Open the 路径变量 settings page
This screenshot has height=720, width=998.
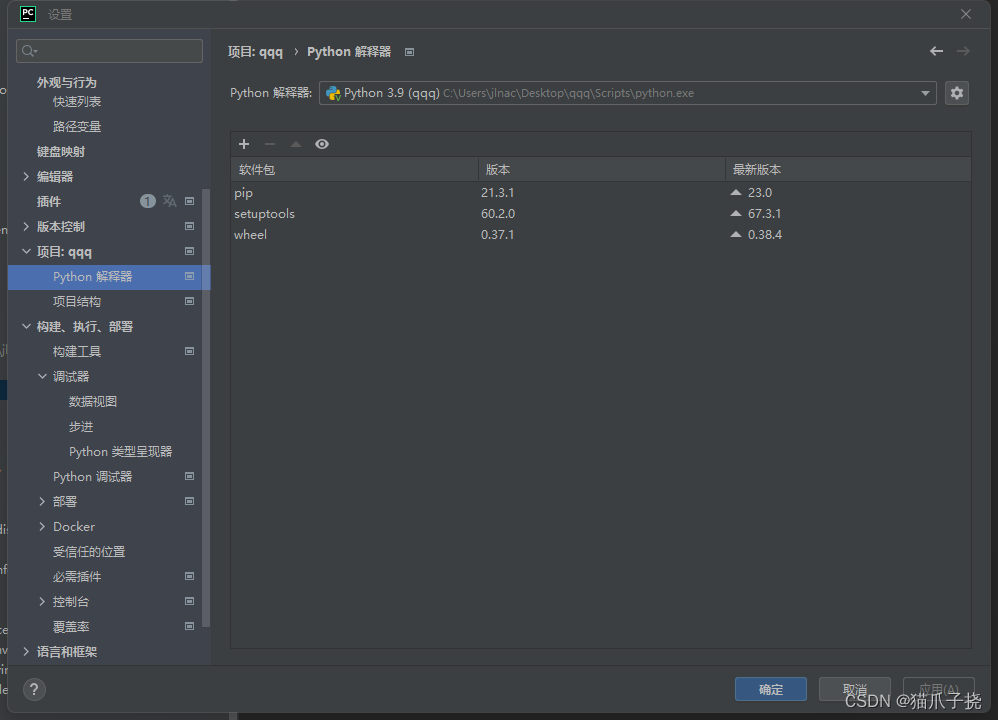point(77,127)
